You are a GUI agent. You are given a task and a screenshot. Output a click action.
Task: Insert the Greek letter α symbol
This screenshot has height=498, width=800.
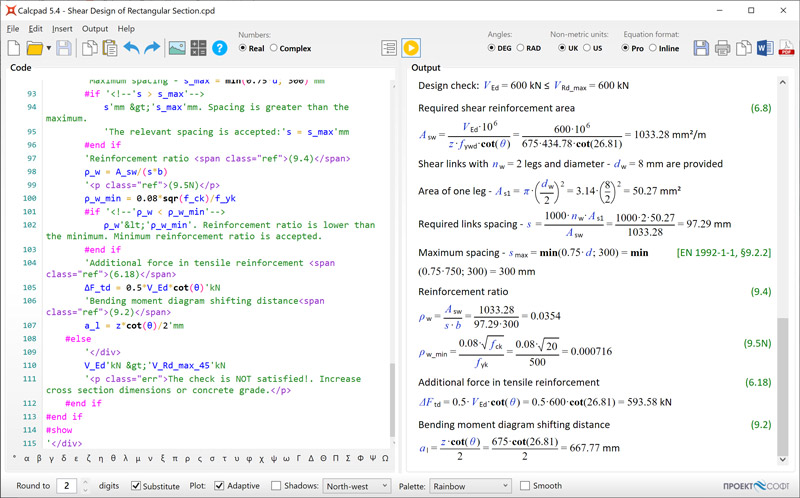pyautogui.click(x=26, y=459)
